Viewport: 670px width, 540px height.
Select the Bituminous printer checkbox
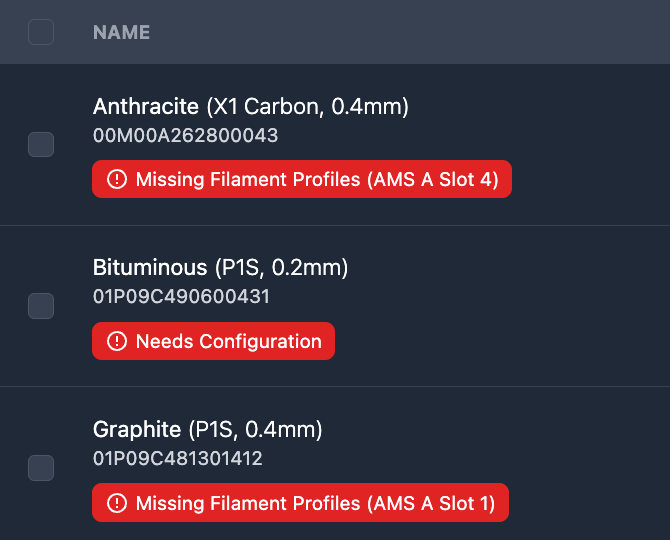41,306
